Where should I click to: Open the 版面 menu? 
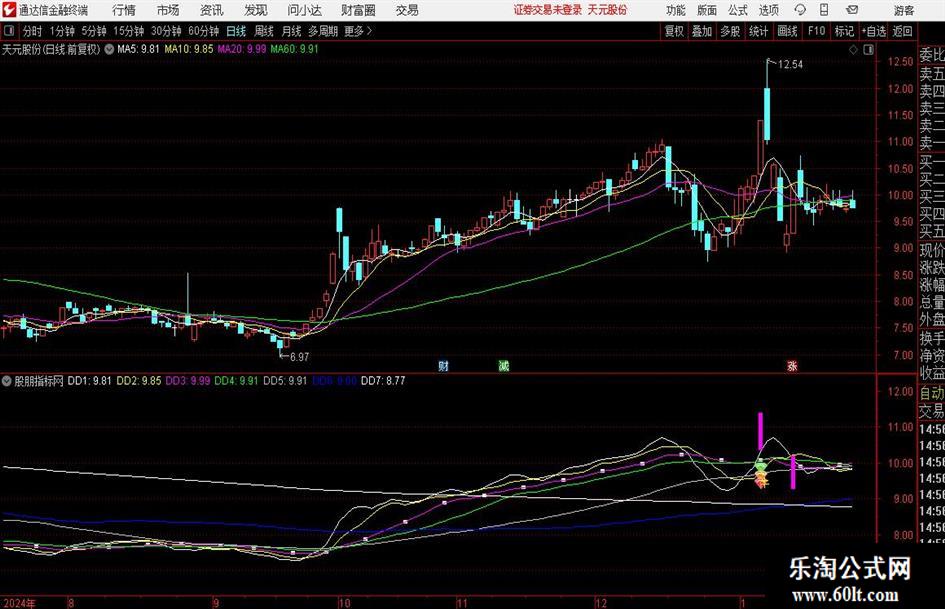pyautogui.click(x=707, y=10)
